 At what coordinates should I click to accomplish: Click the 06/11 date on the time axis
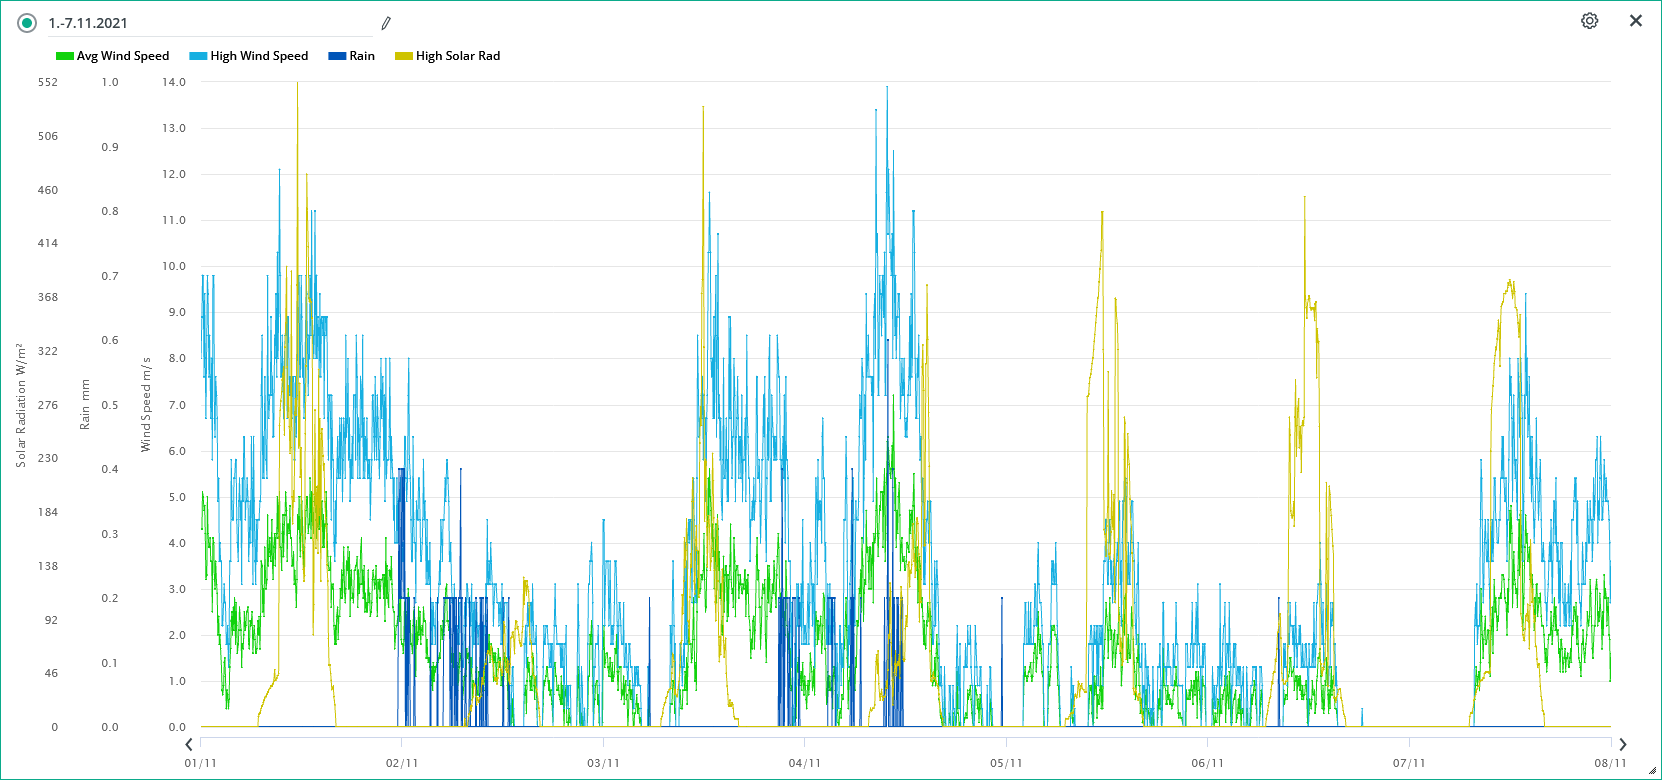tap(1207, 763)
